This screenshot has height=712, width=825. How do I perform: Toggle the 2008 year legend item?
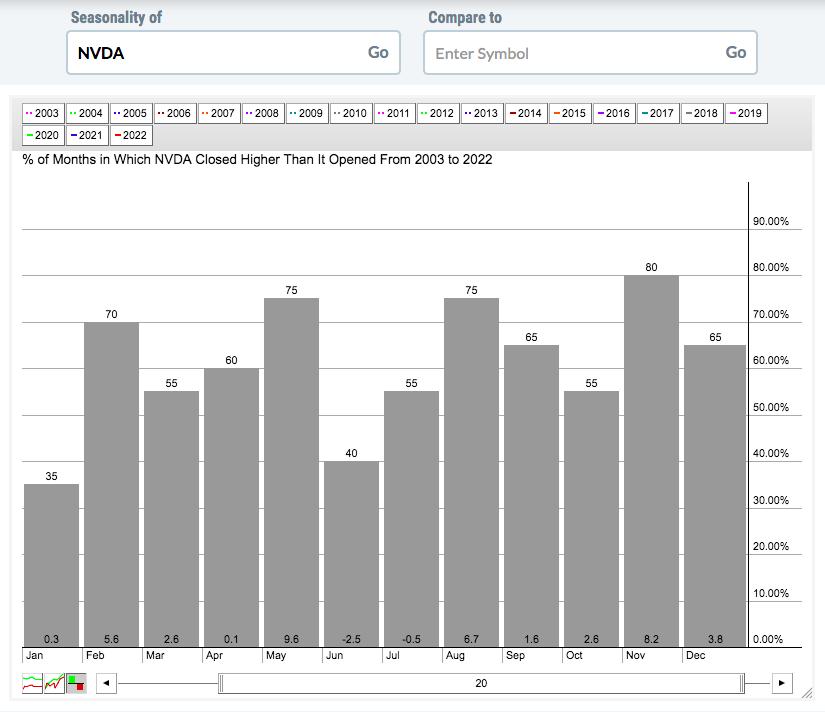262,113
